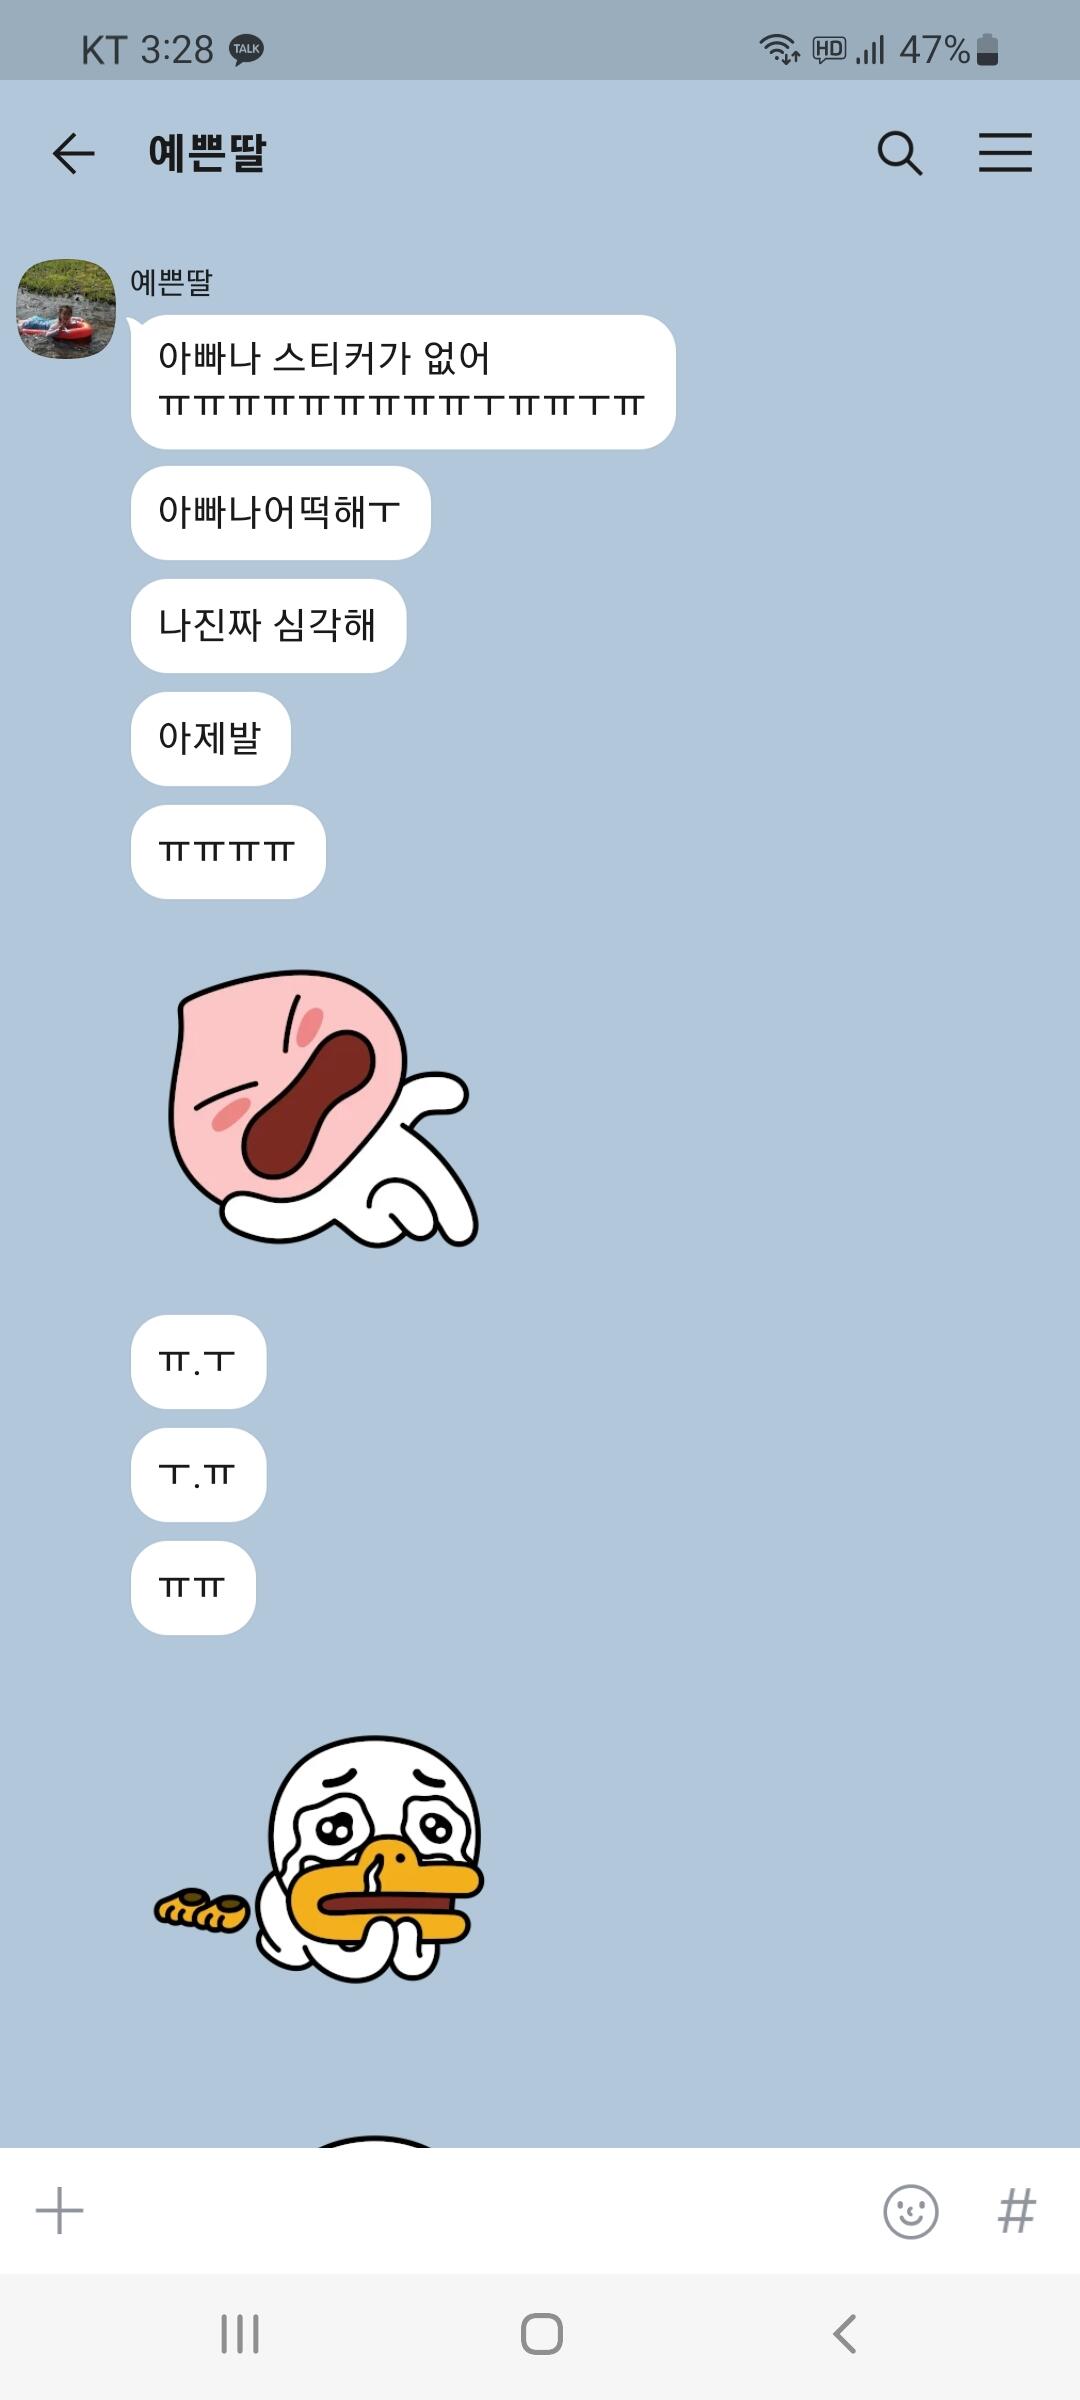Viewport: 1080px width, 2400px height.
Task: Tap the '아제발' message bubble
Action: click(211, 739)
